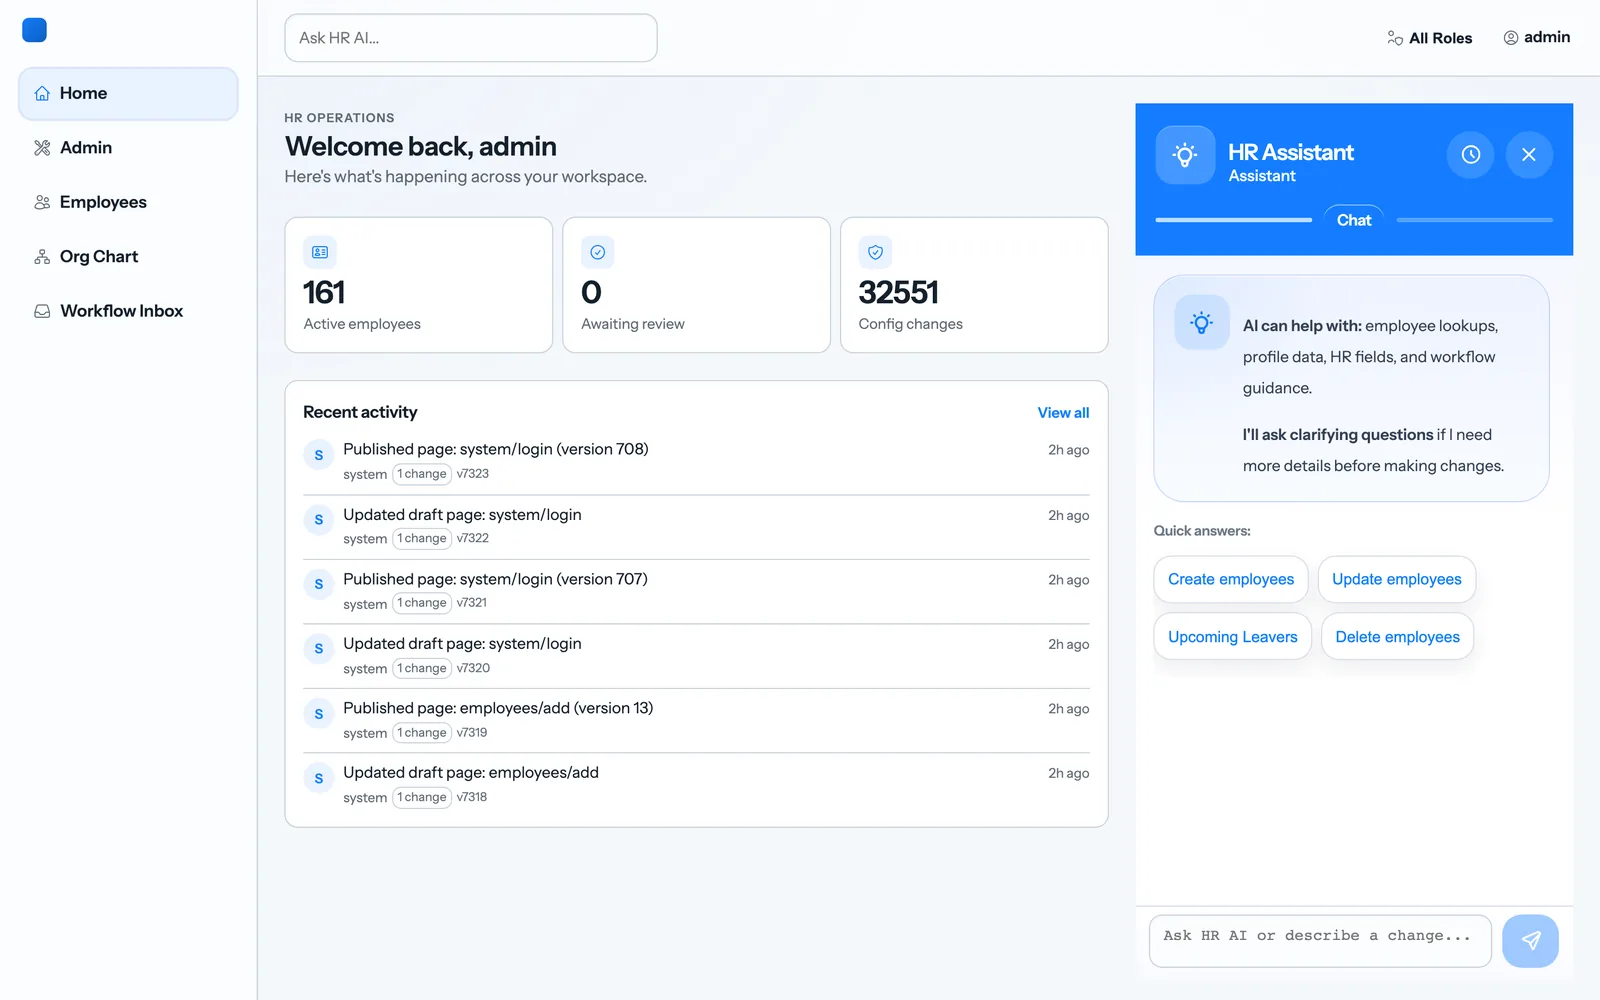The width and height of the screenshot is (1600, 1000).
Task: Click the Admin tools icon
Action: [x=42, y=148]
